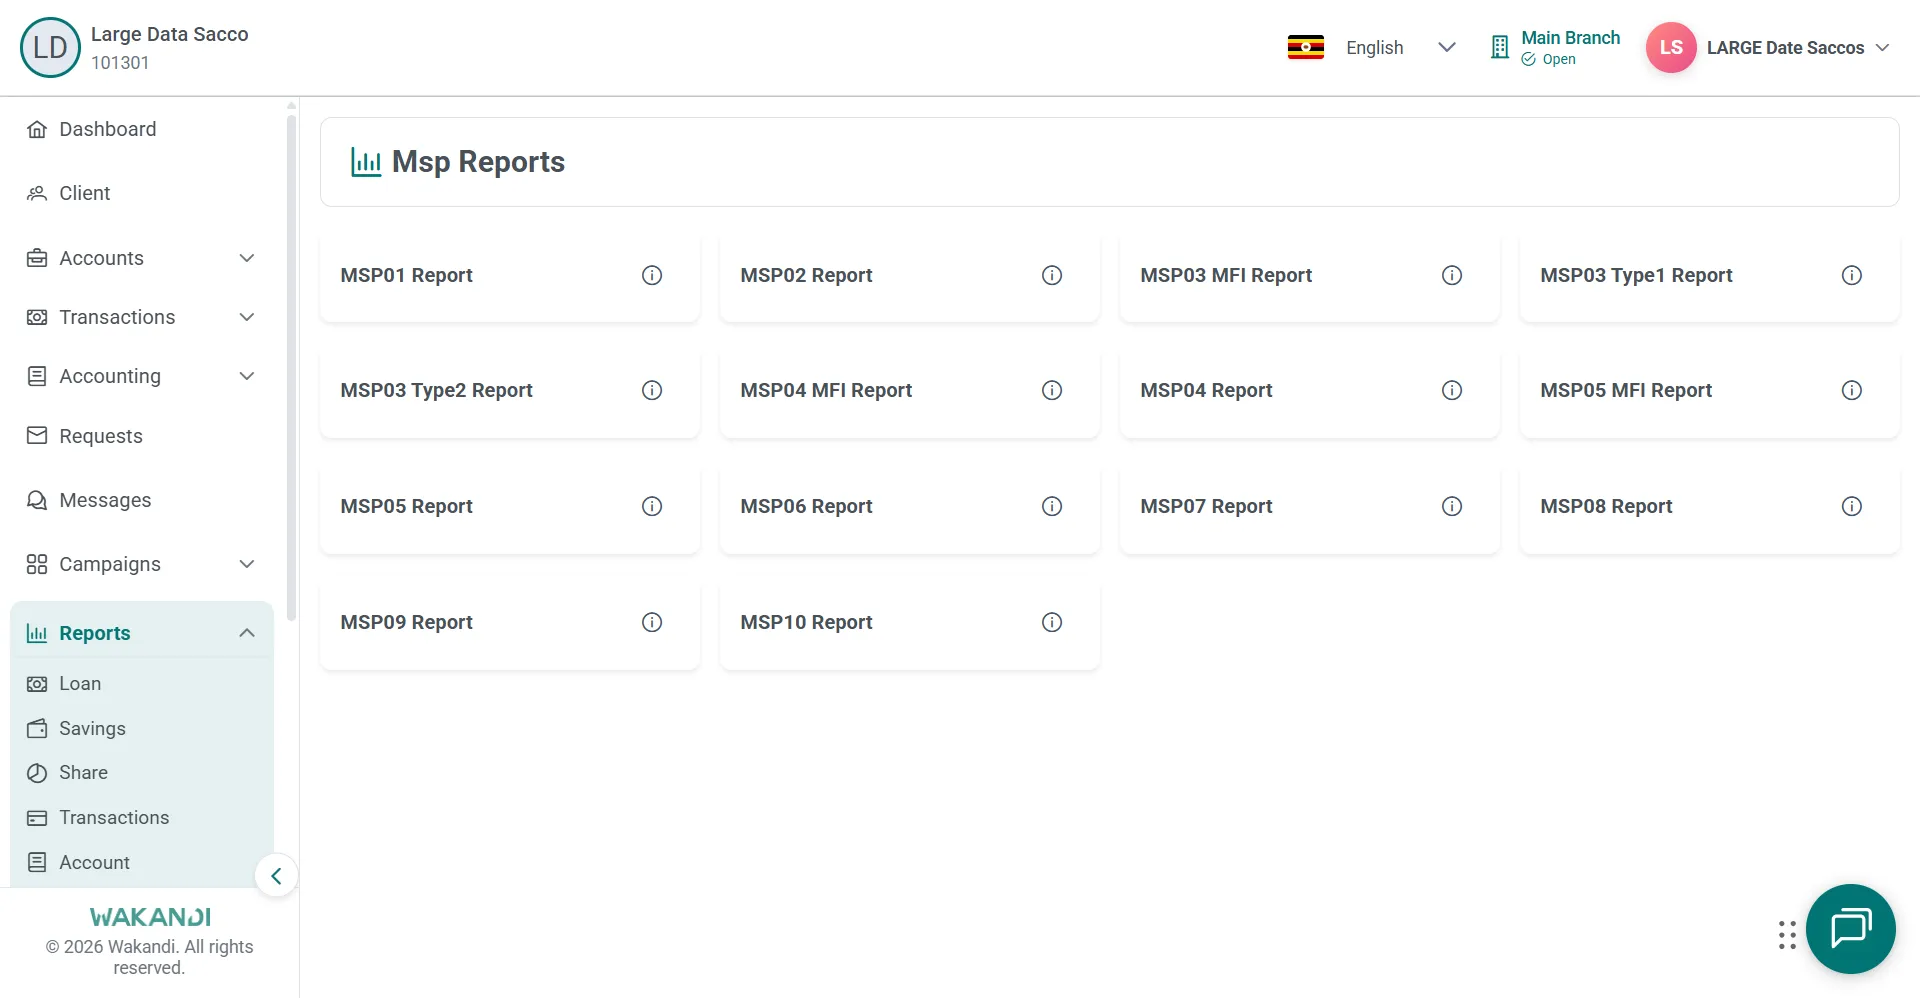Go to Dashboard in sidebar
The height and width of the screenshot is (998, 1920).
tap(142, 129)
